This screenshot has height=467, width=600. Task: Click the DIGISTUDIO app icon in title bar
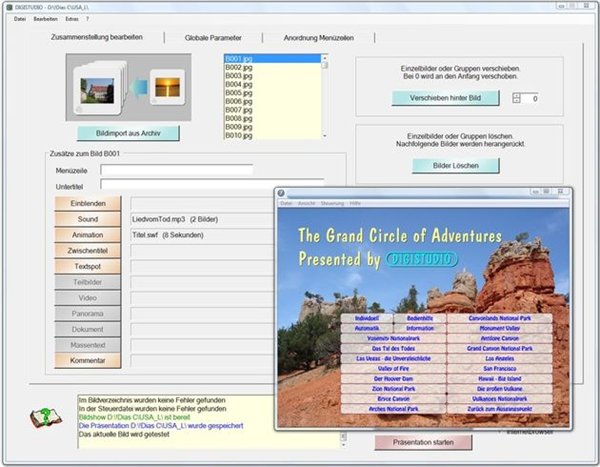(x=7, y=7)
